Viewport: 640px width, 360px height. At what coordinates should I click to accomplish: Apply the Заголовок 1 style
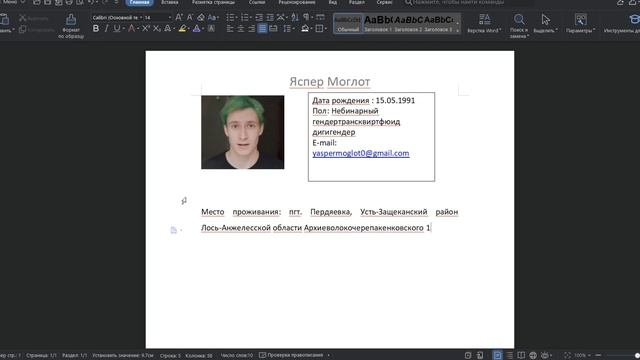tap(378, 23)
